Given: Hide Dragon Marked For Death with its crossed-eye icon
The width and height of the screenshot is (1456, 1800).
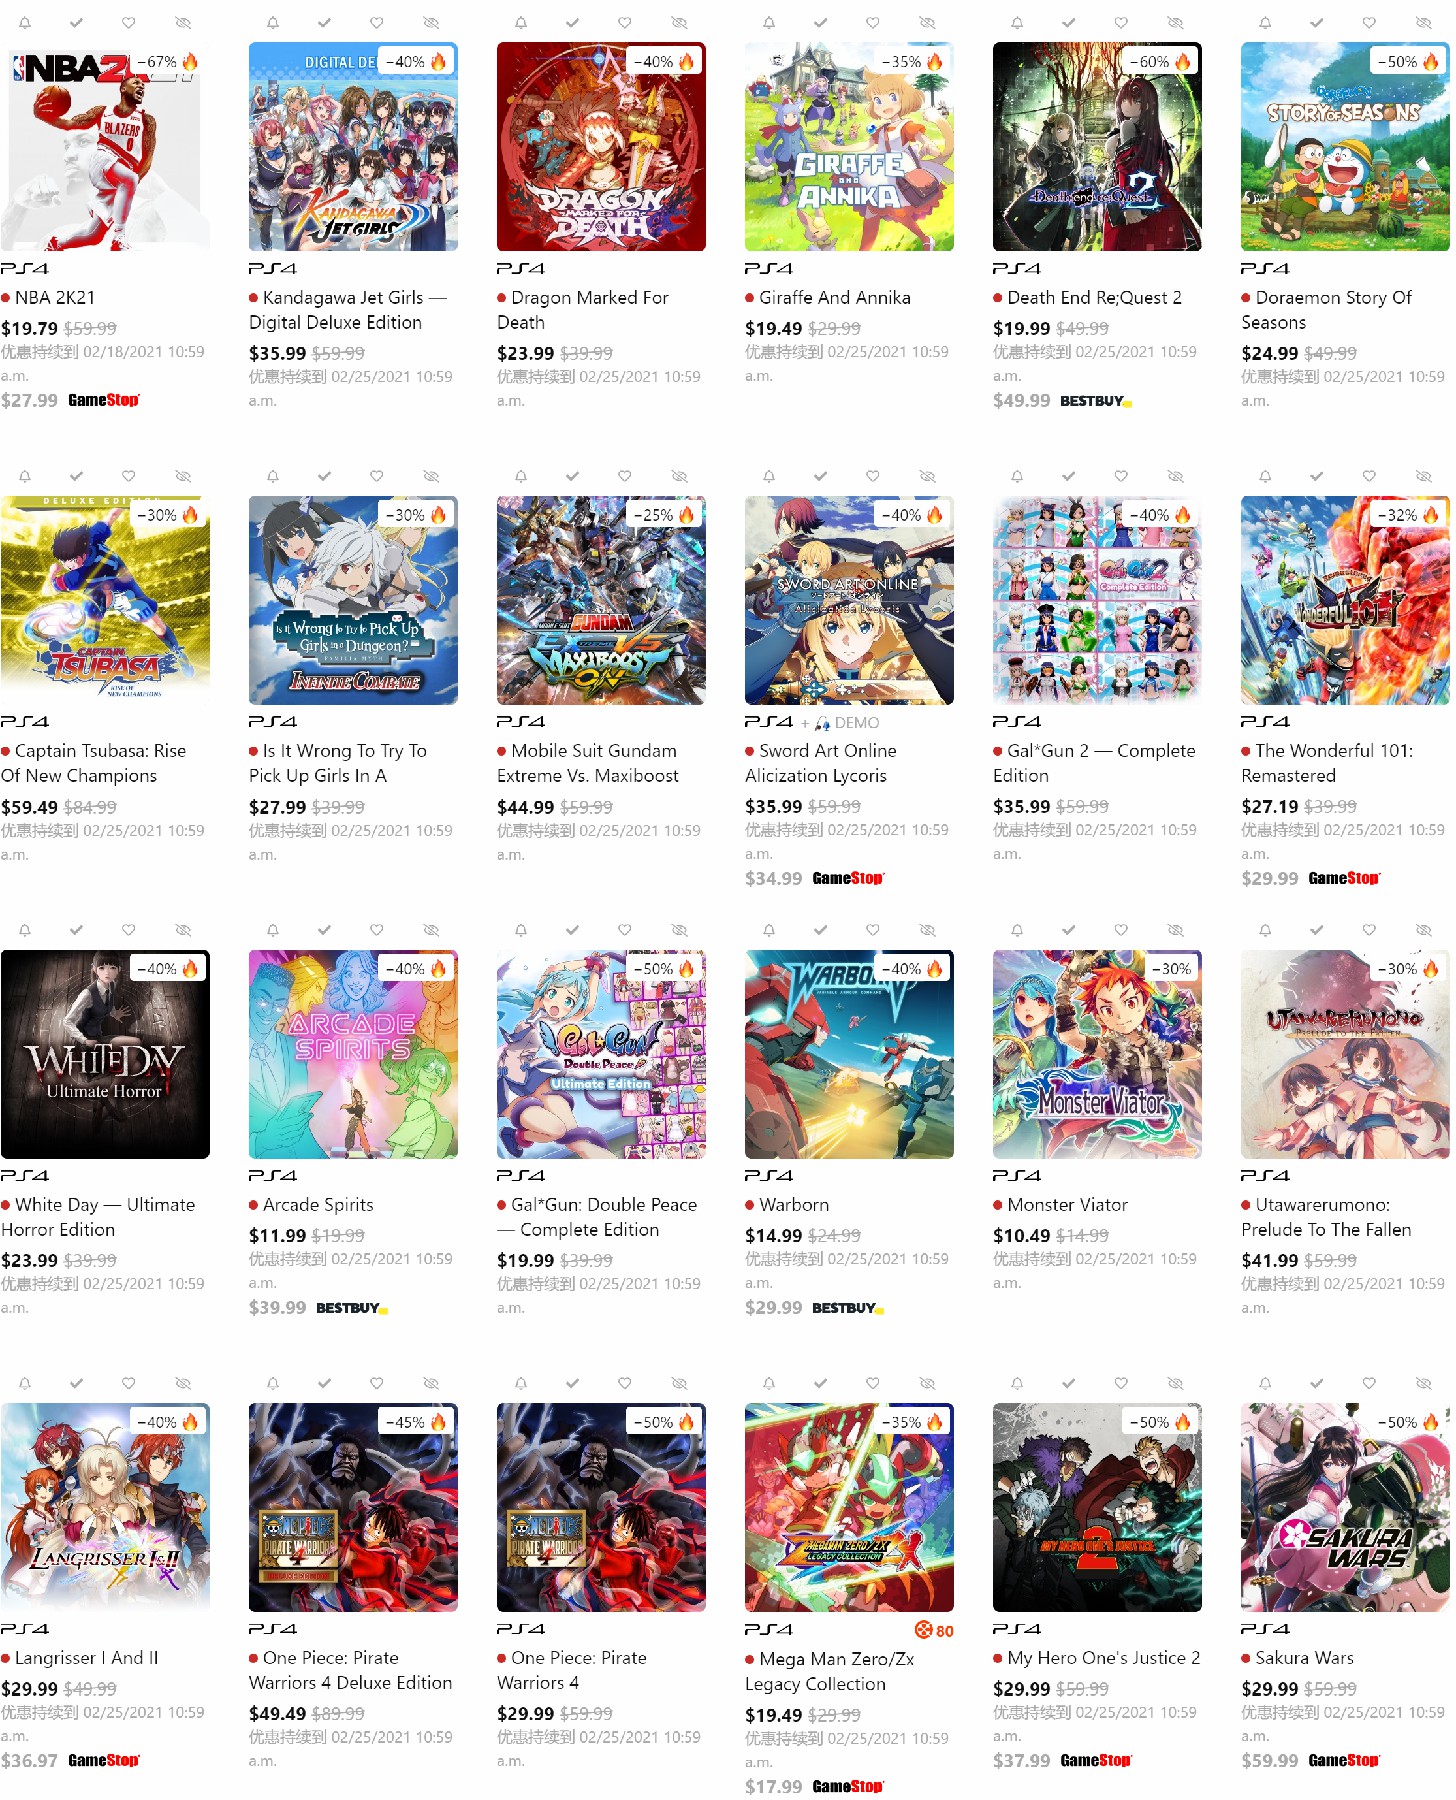Looking at the screenshot, I should click(x=679, y=22).
